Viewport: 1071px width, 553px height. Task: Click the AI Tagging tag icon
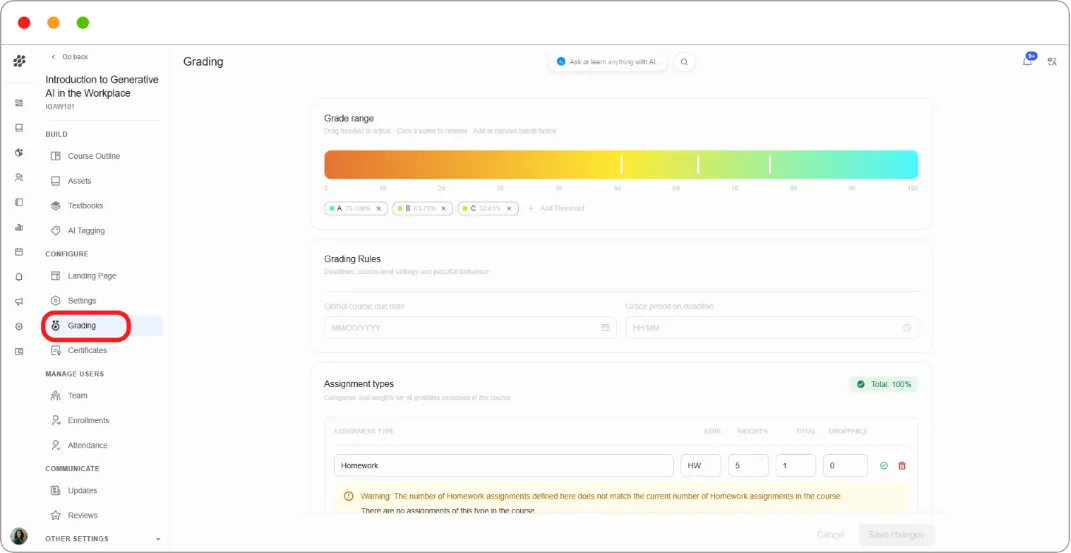[x=56, y=231]
